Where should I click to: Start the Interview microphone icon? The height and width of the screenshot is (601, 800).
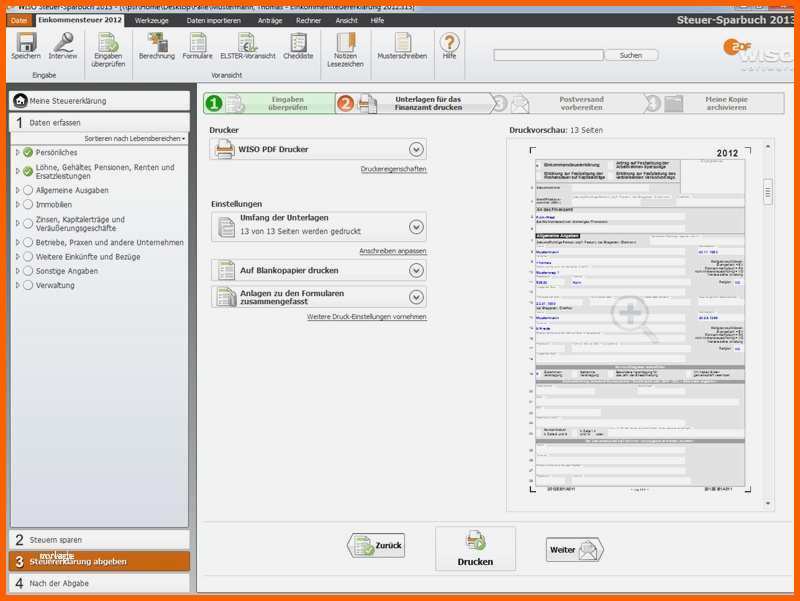click(63, 42)
